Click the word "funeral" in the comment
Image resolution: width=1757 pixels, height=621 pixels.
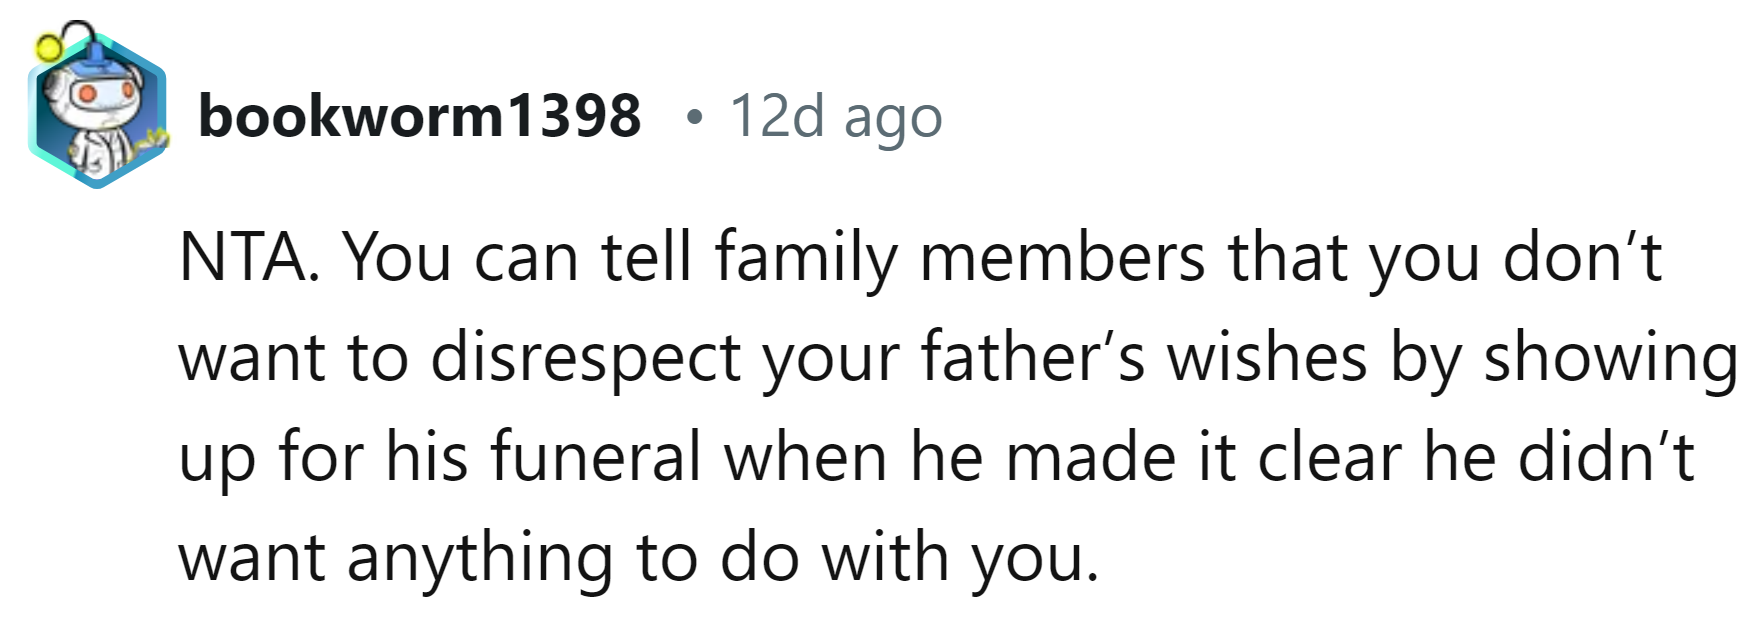coord(595,457)
